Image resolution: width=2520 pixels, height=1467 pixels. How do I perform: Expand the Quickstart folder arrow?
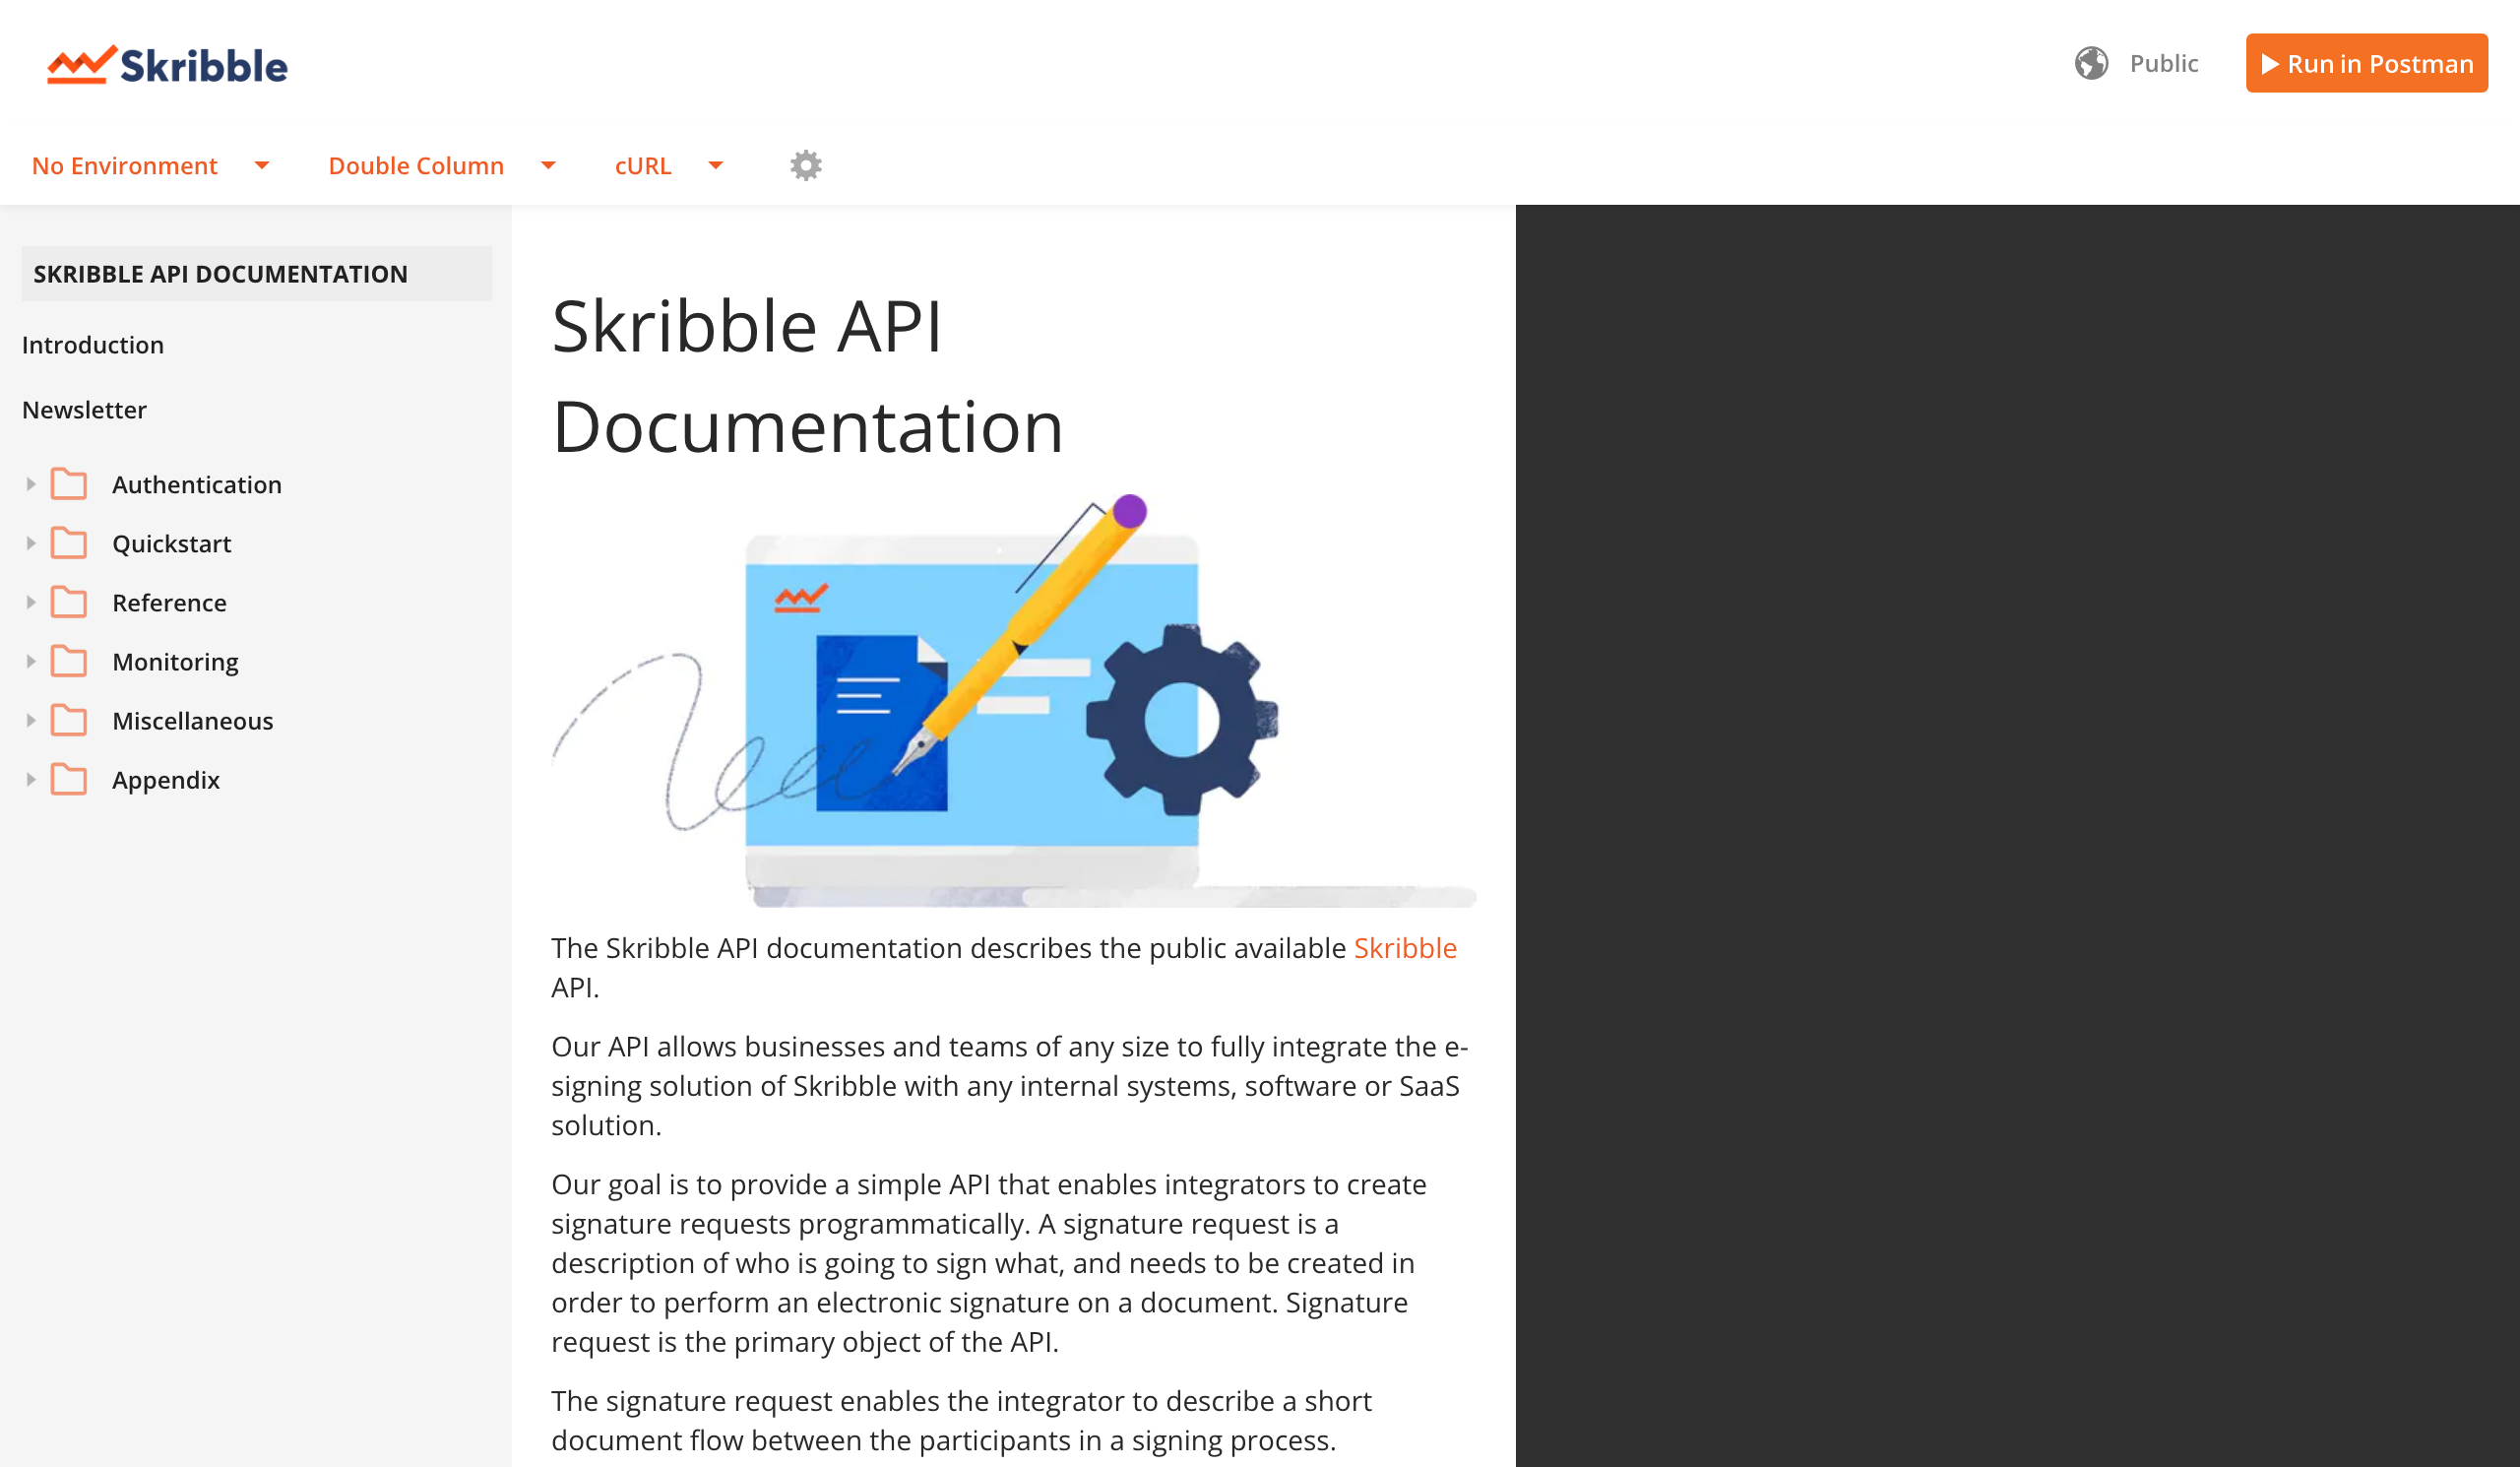click(x=30, y=543)
